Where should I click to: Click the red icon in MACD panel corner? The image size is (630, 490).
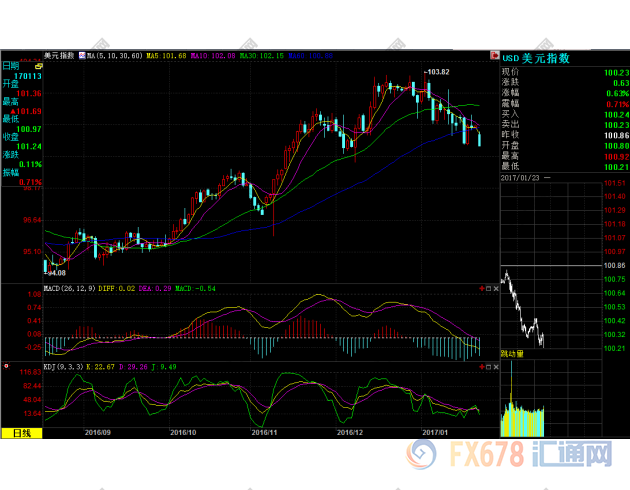pyautogui.click(x=483, y=288)
